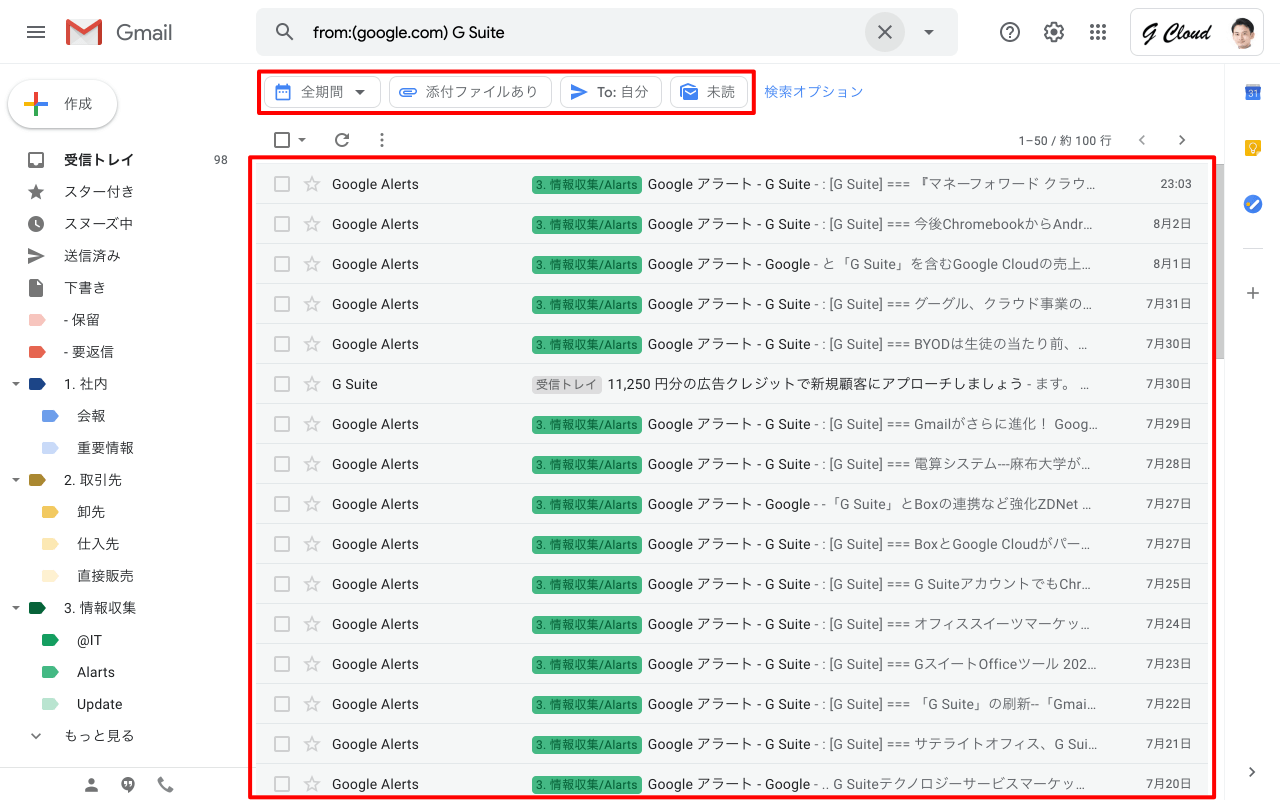Click the search magnifier icon
This screenshot has width=1280, height=800.
(285, 32)
